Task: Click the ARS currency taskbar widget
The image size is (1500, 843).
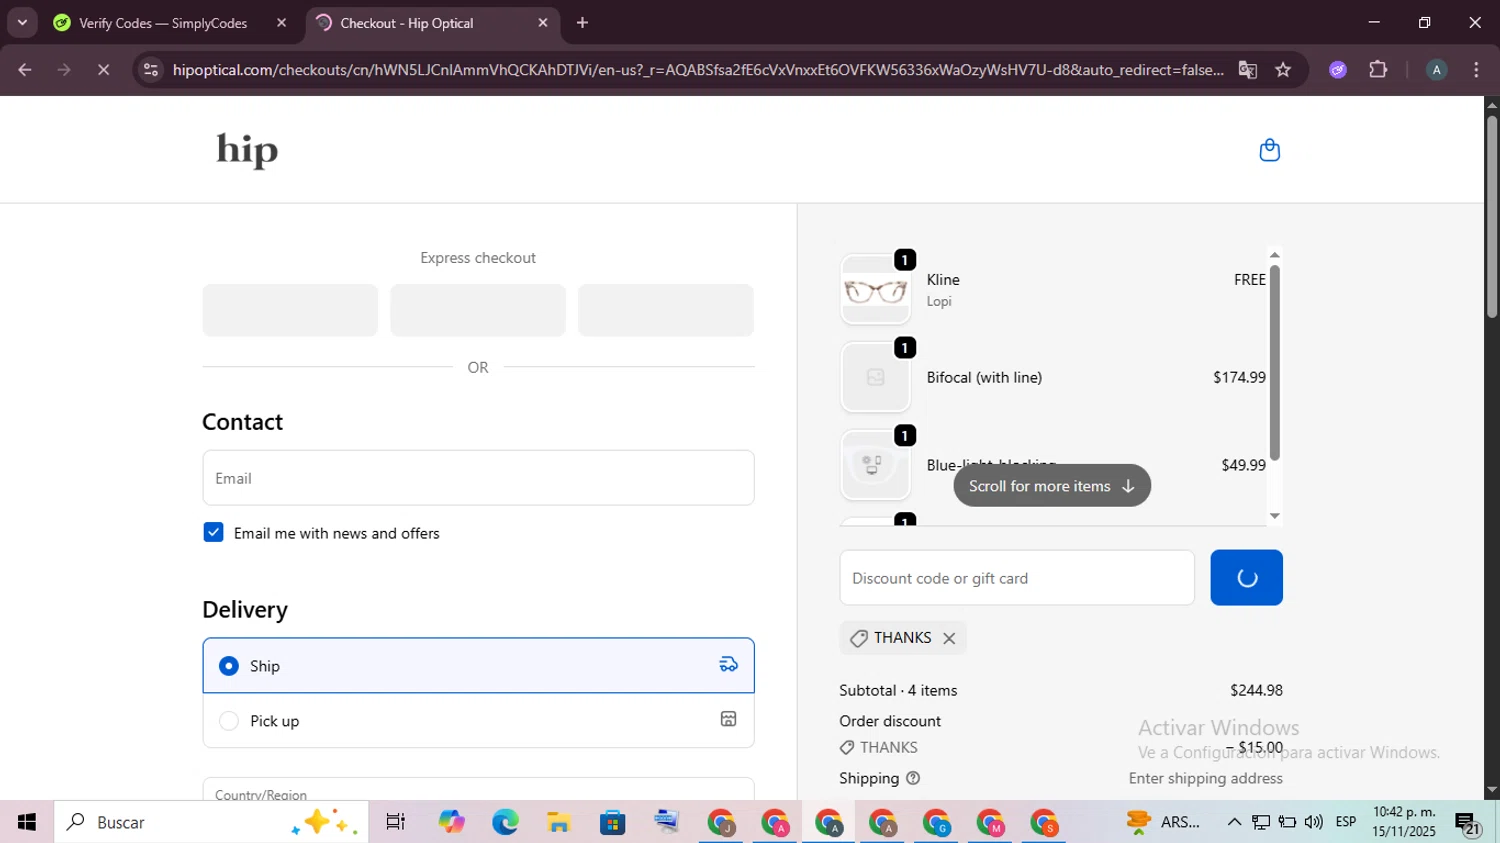Action: click(x=1163, y=822)
